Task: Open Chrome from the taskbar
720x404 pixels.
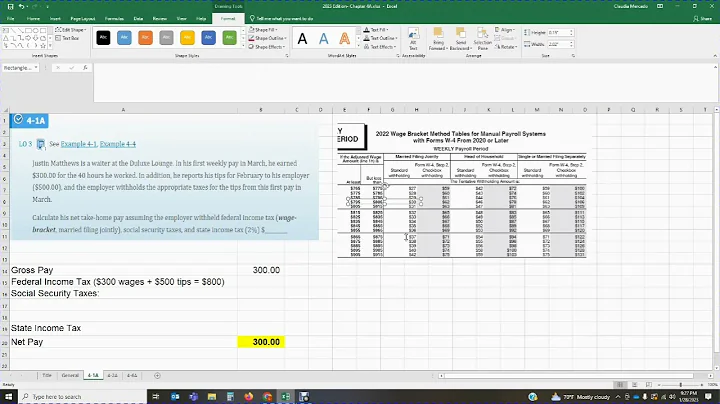Action: pos(267,397)
